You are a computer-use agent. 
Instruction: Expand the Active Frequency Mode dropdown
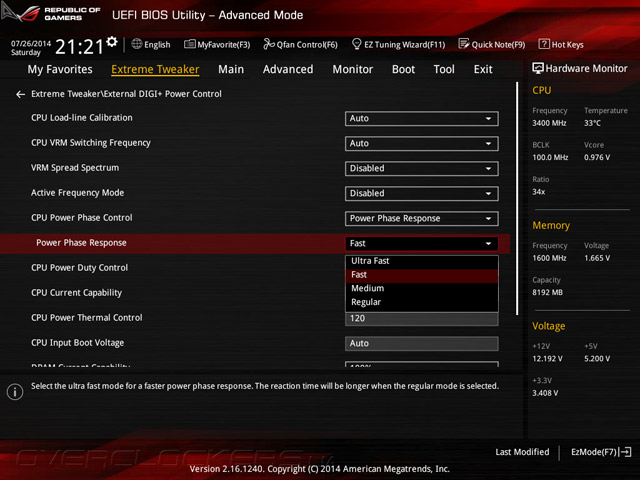pos(421,193)
